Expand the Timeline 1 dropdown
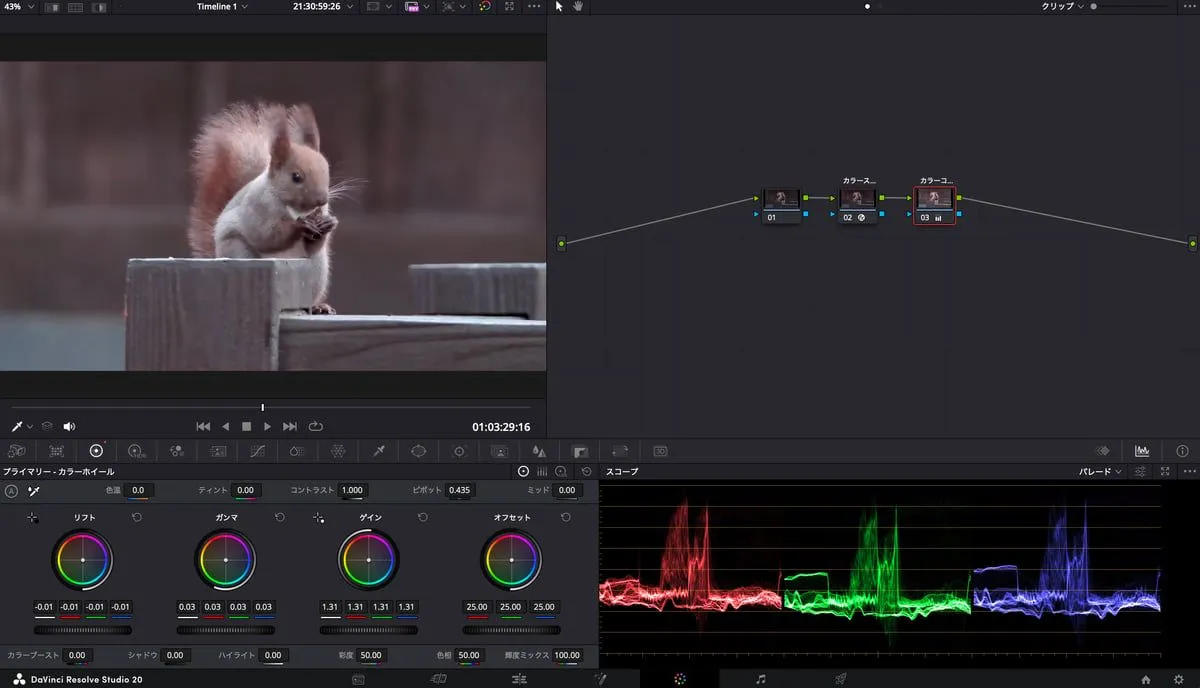1200x688 pixels. coord(222,6)
